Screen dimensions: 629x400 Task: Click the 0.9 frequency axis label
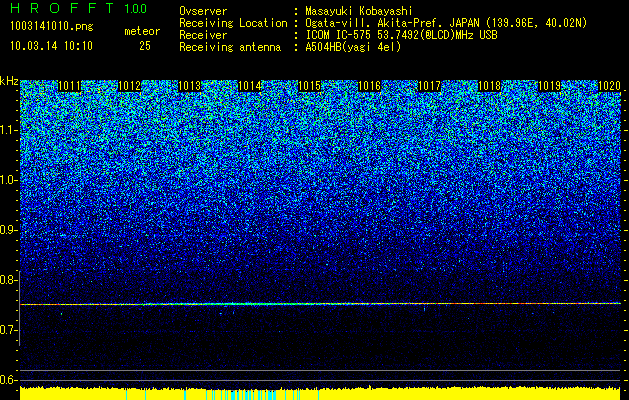[x=8, y=230]
